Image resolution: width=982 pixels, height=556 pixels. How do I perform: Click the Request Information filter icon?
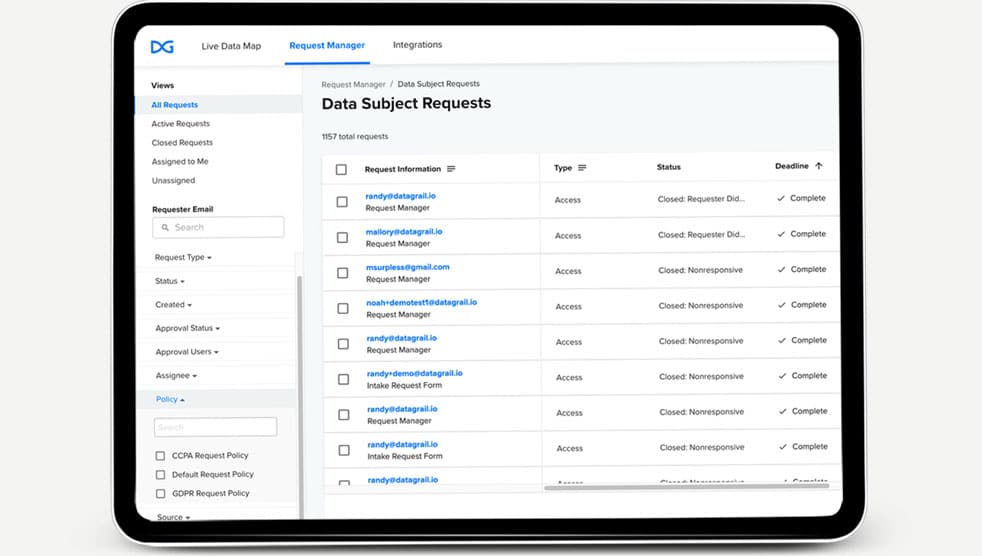pyautogui.click(x=451, y=169)
